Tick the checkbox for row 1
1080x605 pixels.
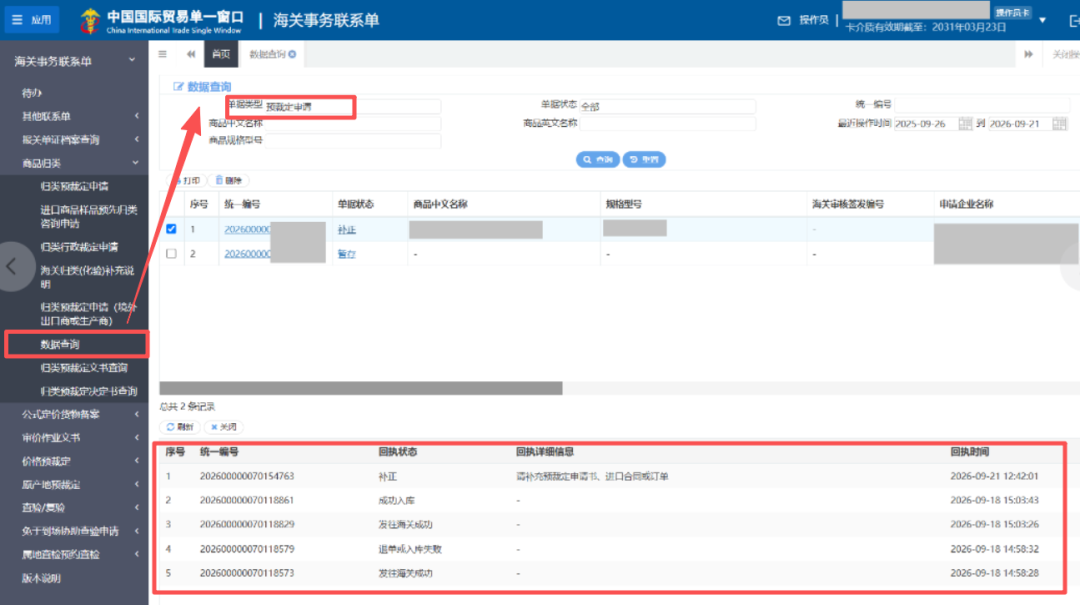(172, 229)
